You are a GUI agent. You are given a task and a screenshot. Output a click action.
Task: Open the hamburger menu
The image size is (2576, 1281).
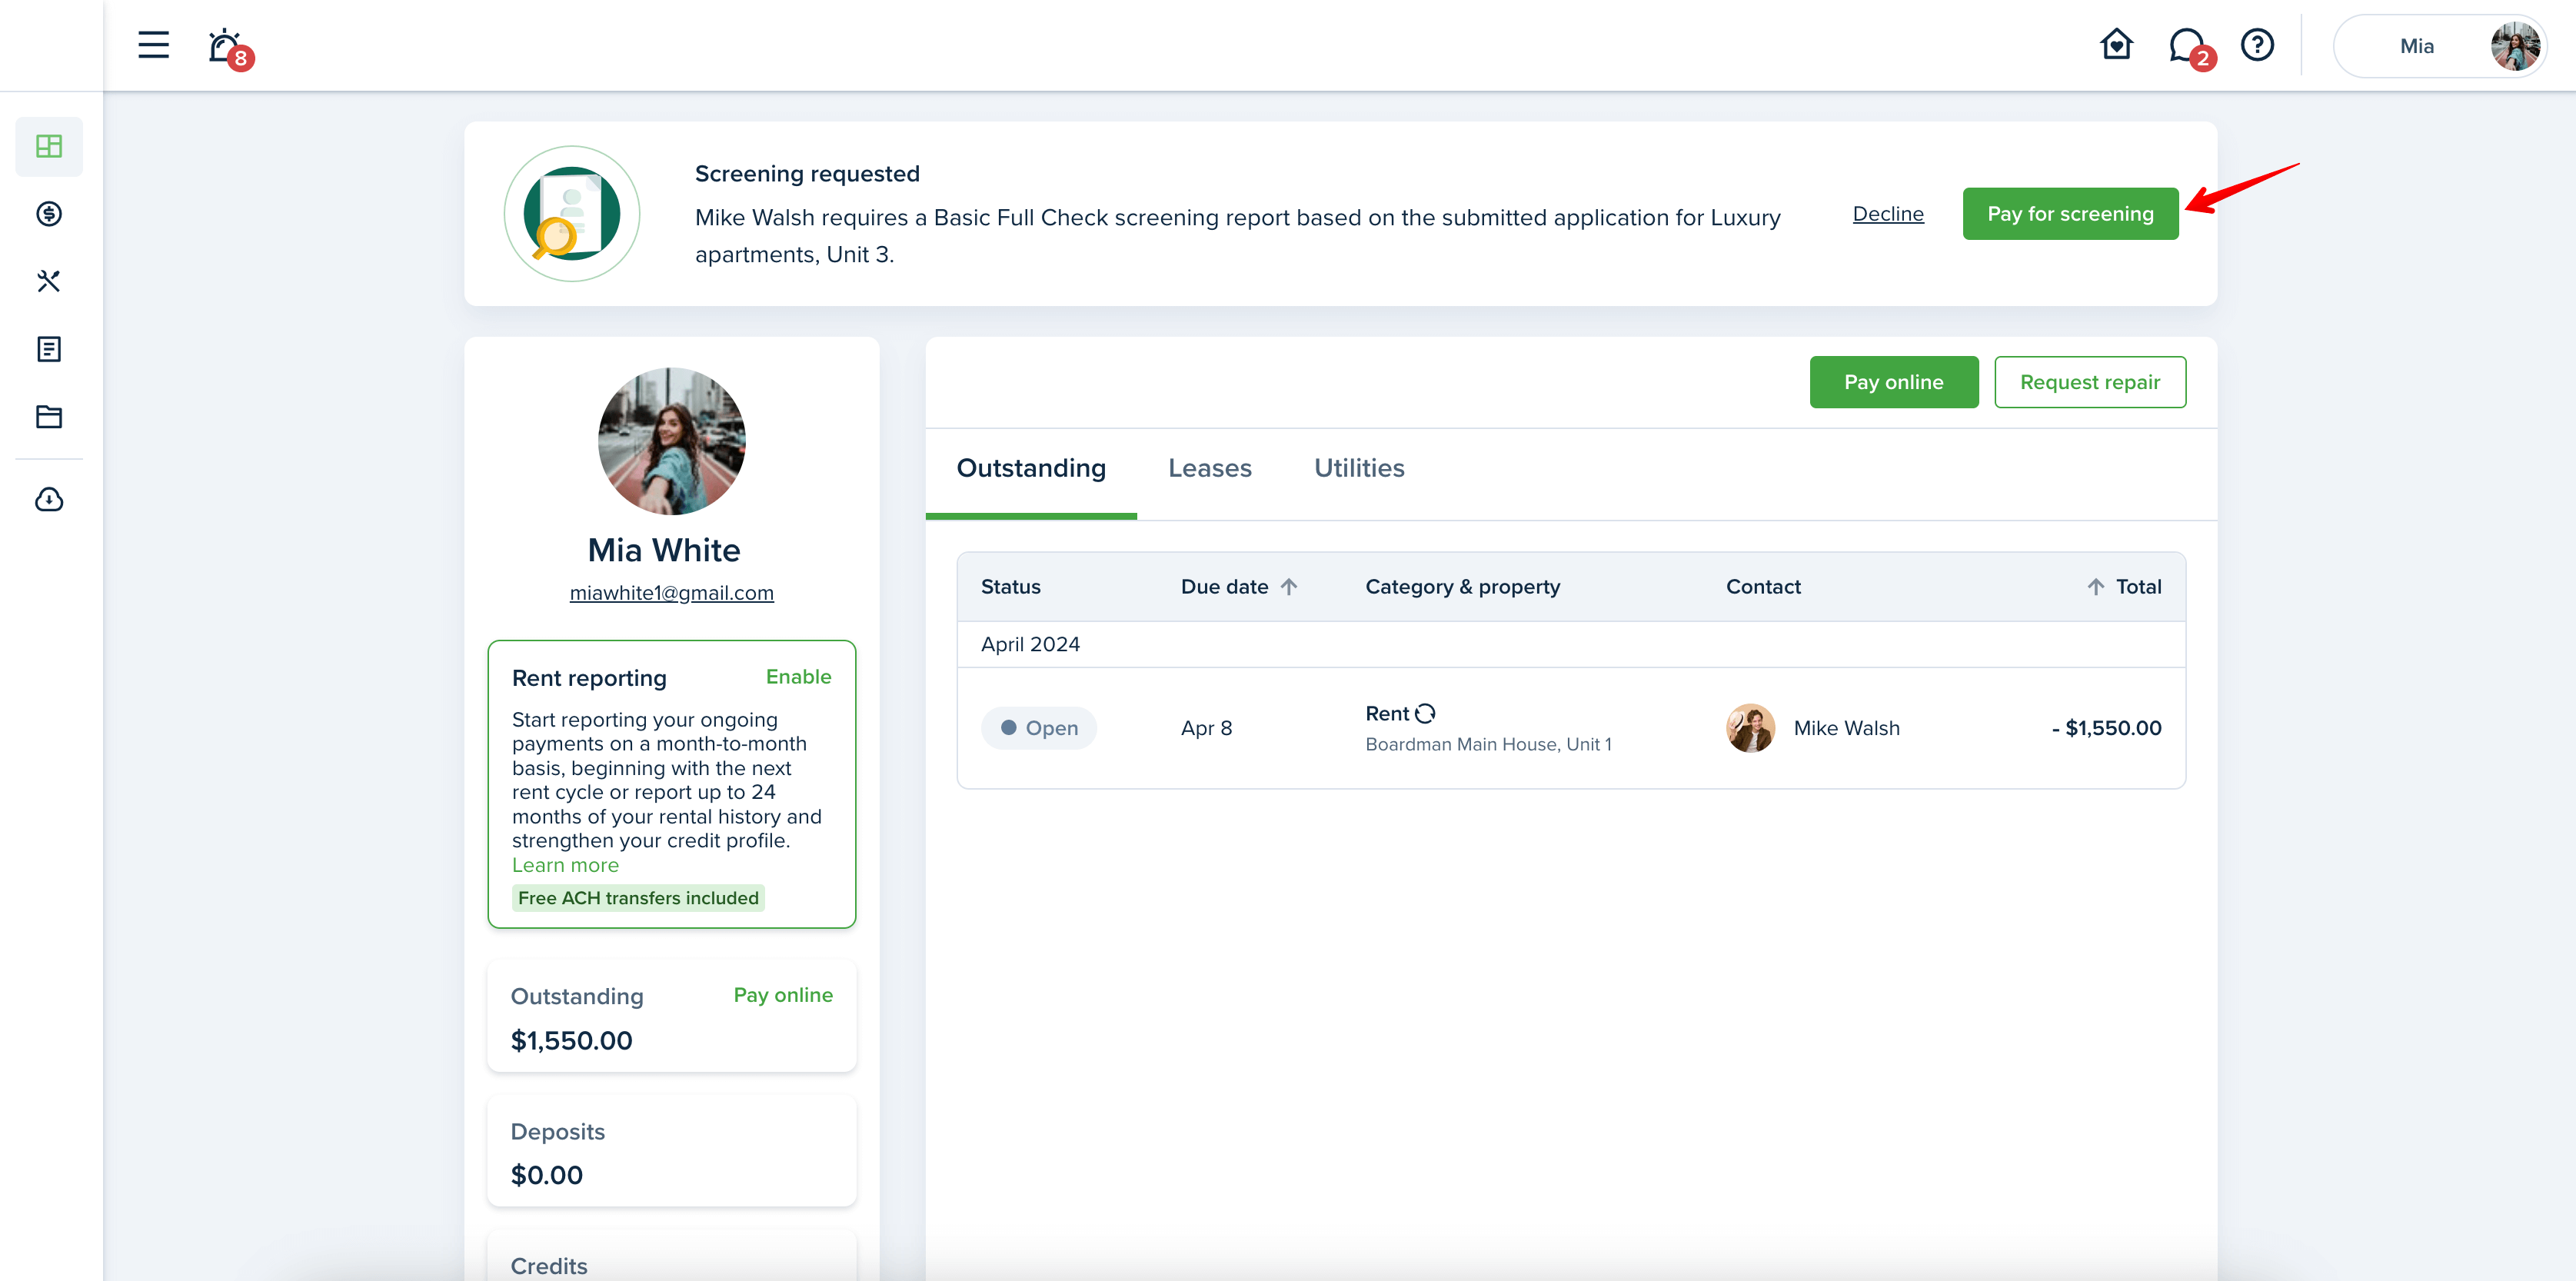[153, 45]
